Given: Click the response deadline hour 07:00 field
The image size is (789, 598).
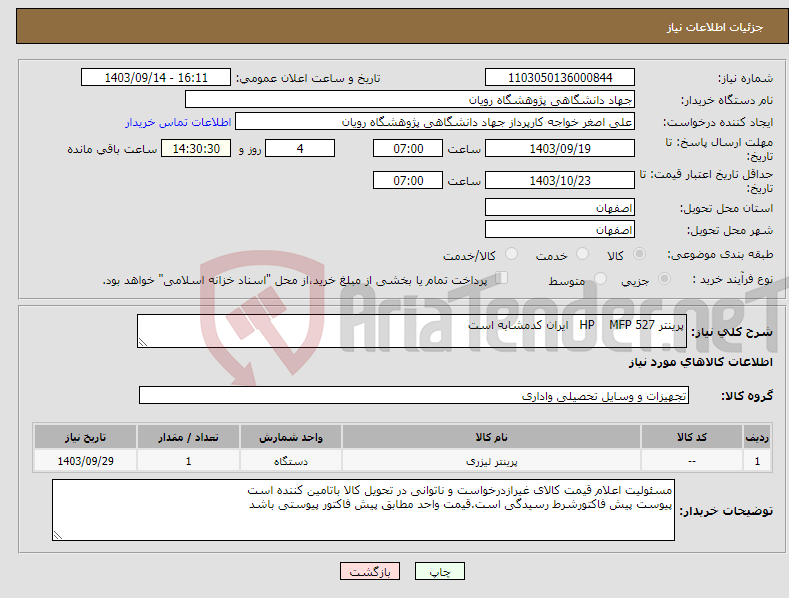Looking at the screenshot, I should point(408,148).
